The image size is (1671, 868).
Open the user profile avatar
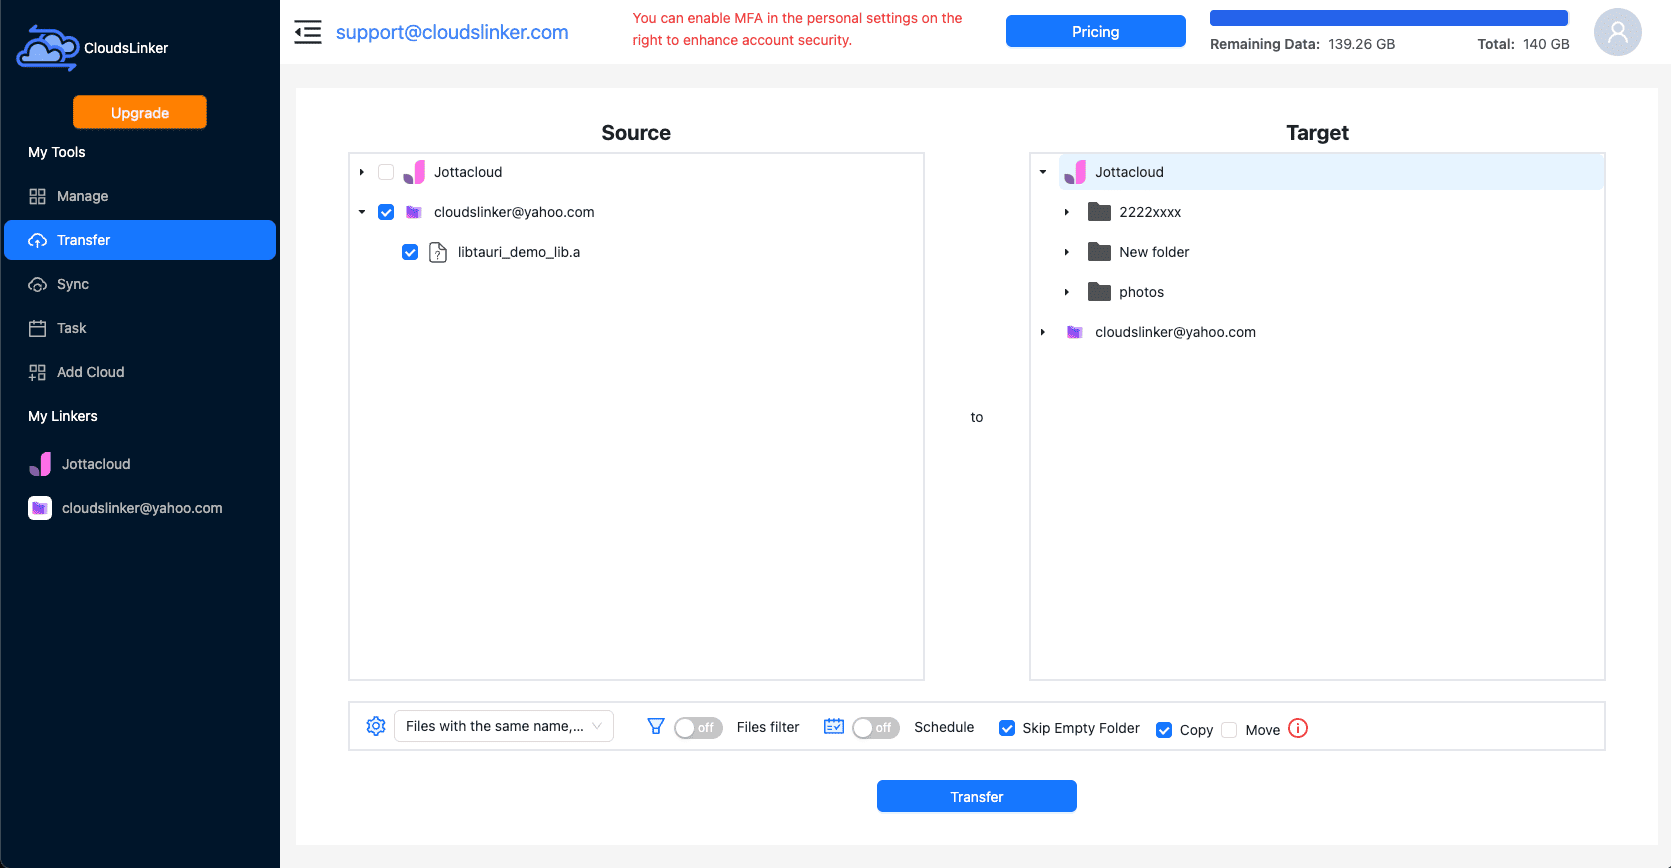click(1617, 32)
